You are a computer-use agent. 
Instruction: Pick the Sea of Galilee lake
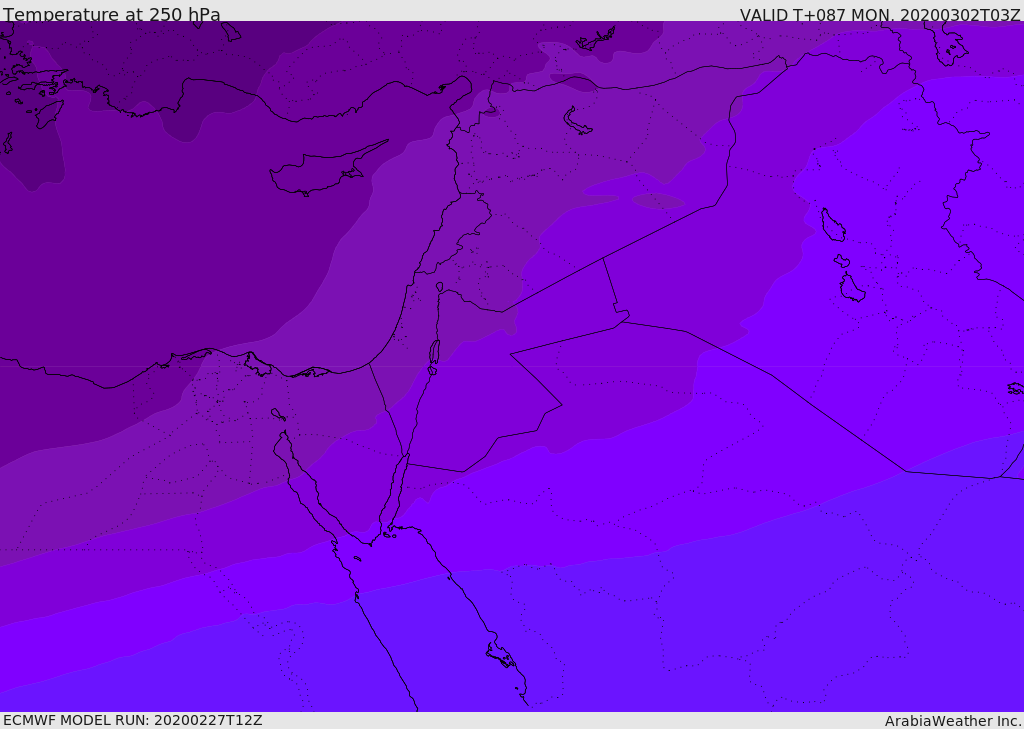(440, 287)
